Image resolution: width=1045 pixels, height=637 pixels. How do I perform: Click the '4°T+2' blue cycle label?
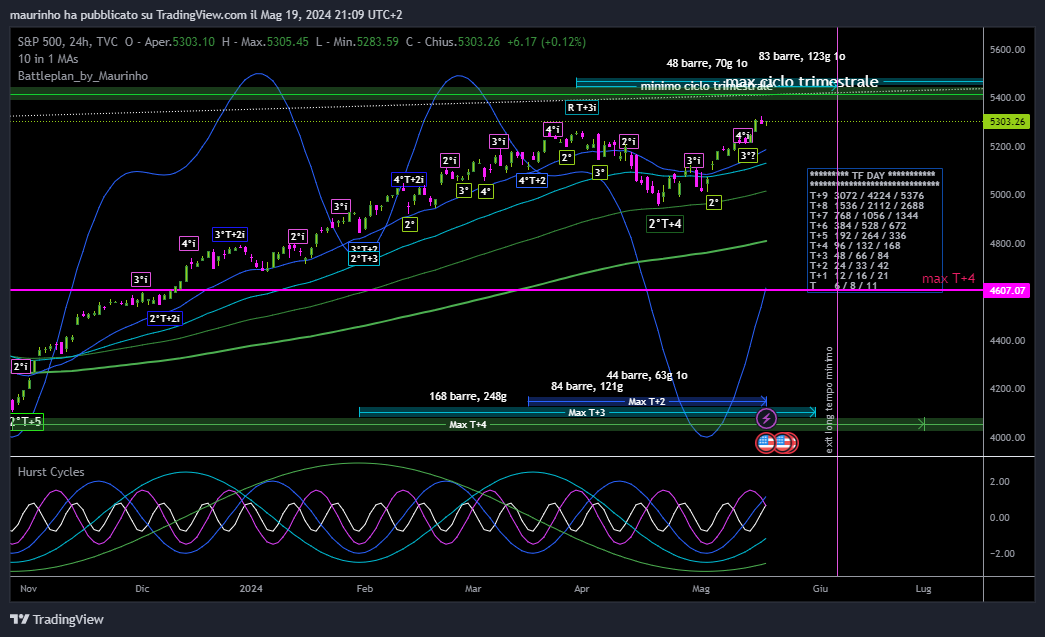[532, 181]
